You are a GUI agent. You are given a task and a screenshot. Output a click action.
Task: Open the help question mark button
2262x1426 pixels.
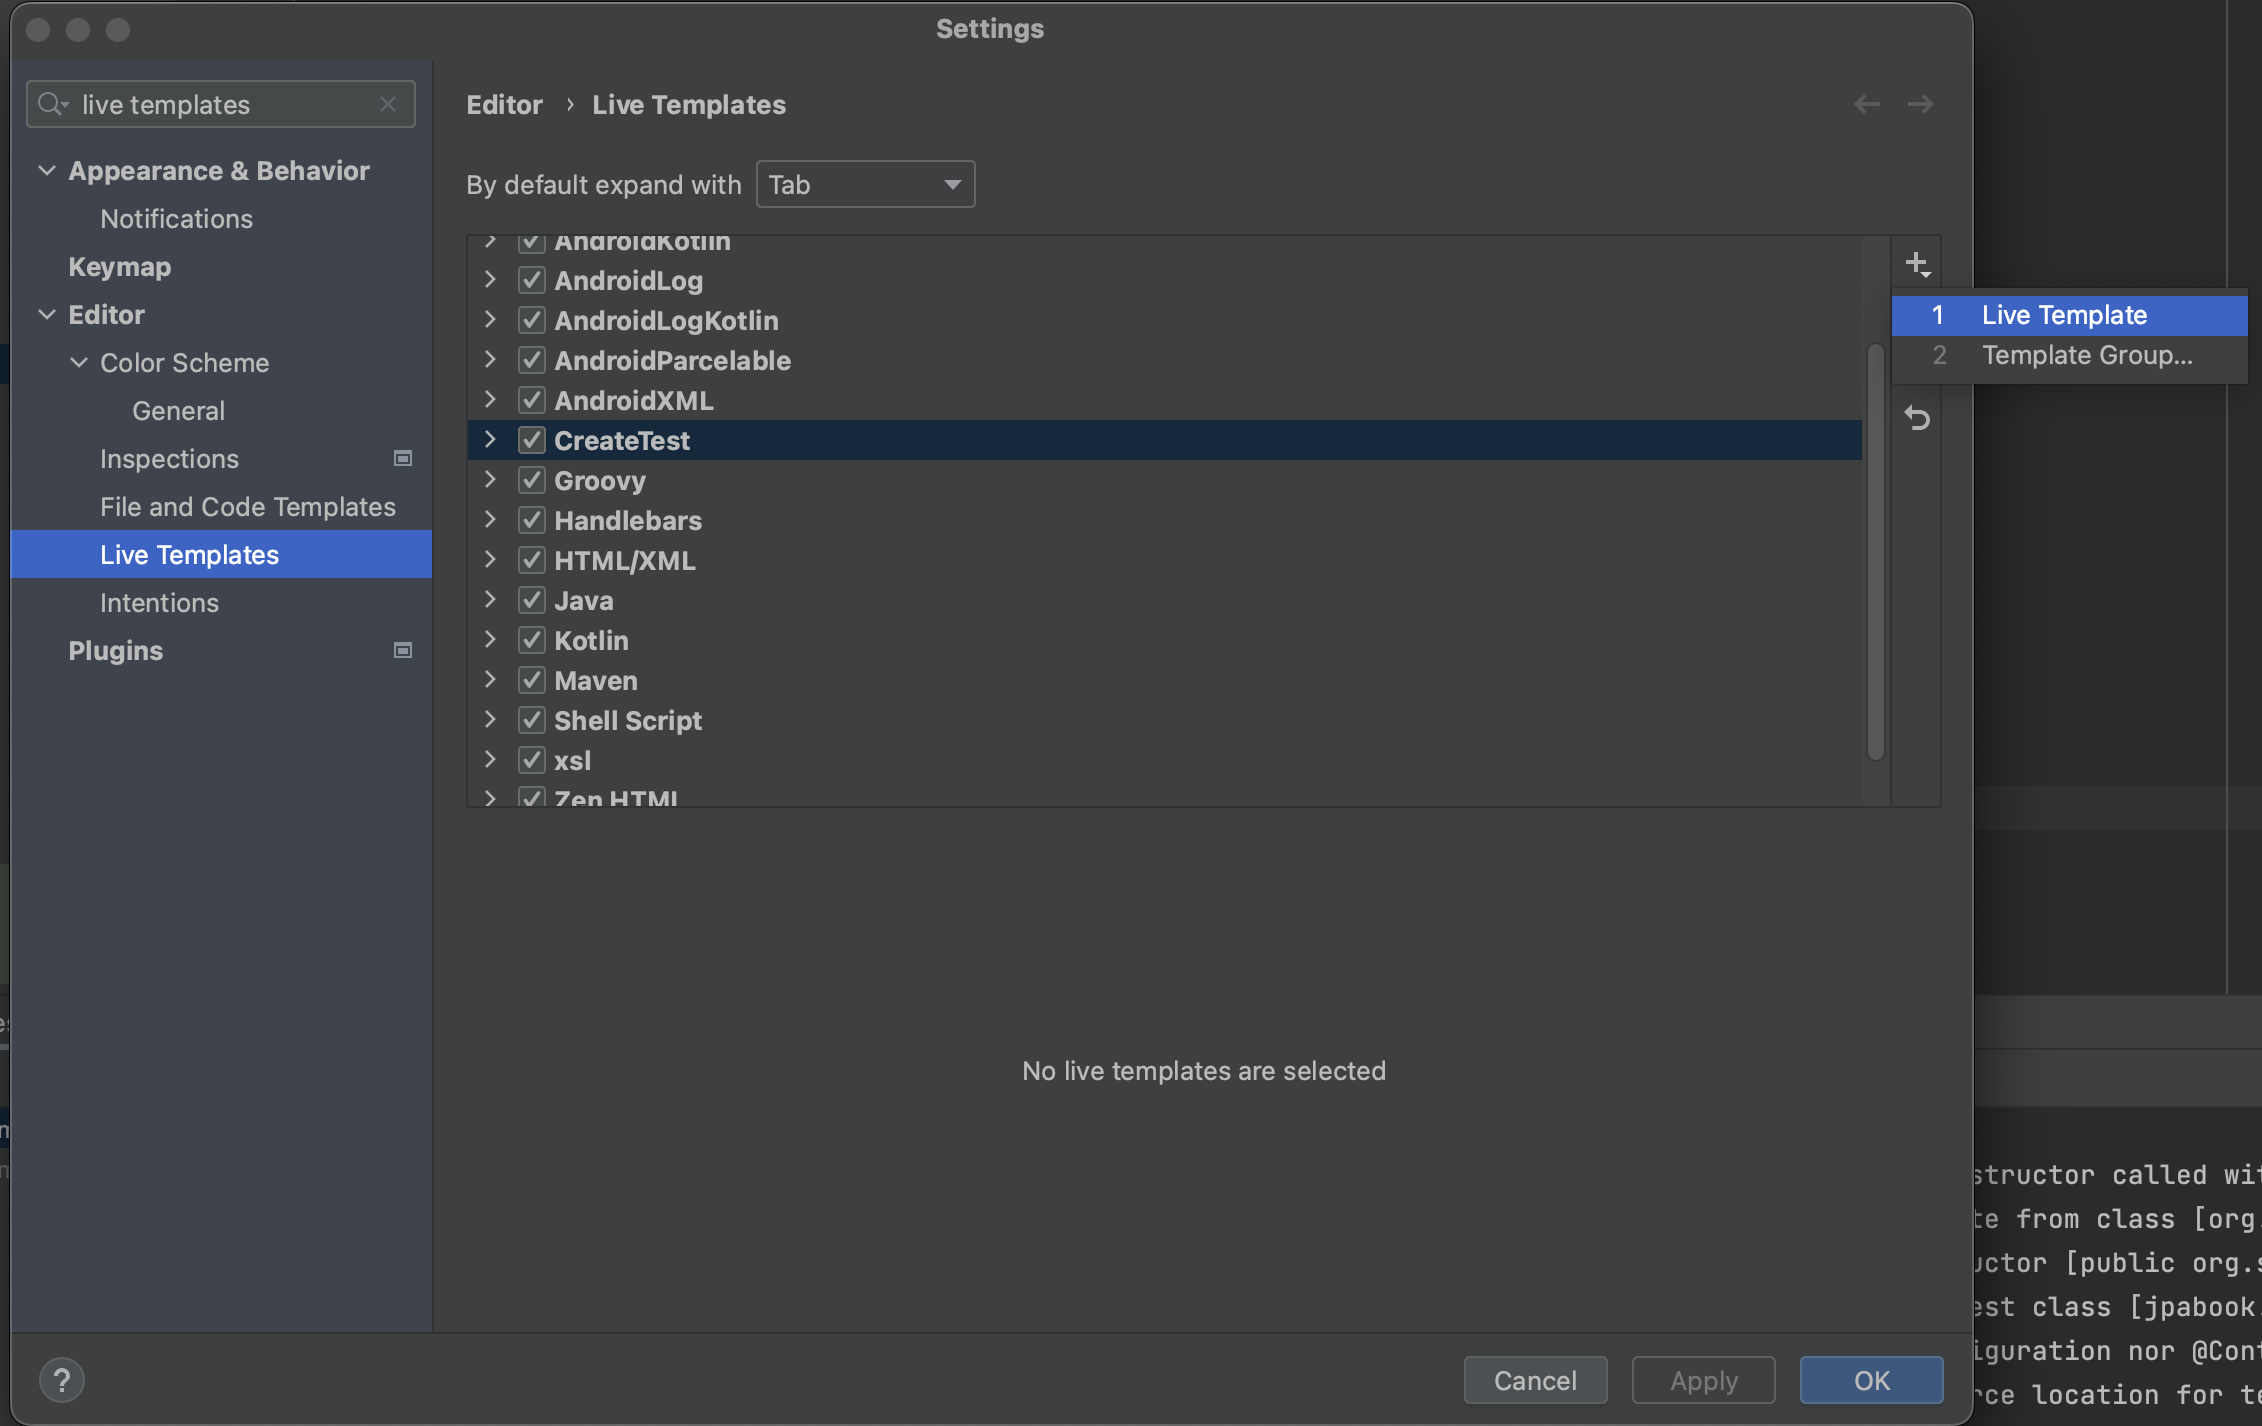tap(61, 1380)
